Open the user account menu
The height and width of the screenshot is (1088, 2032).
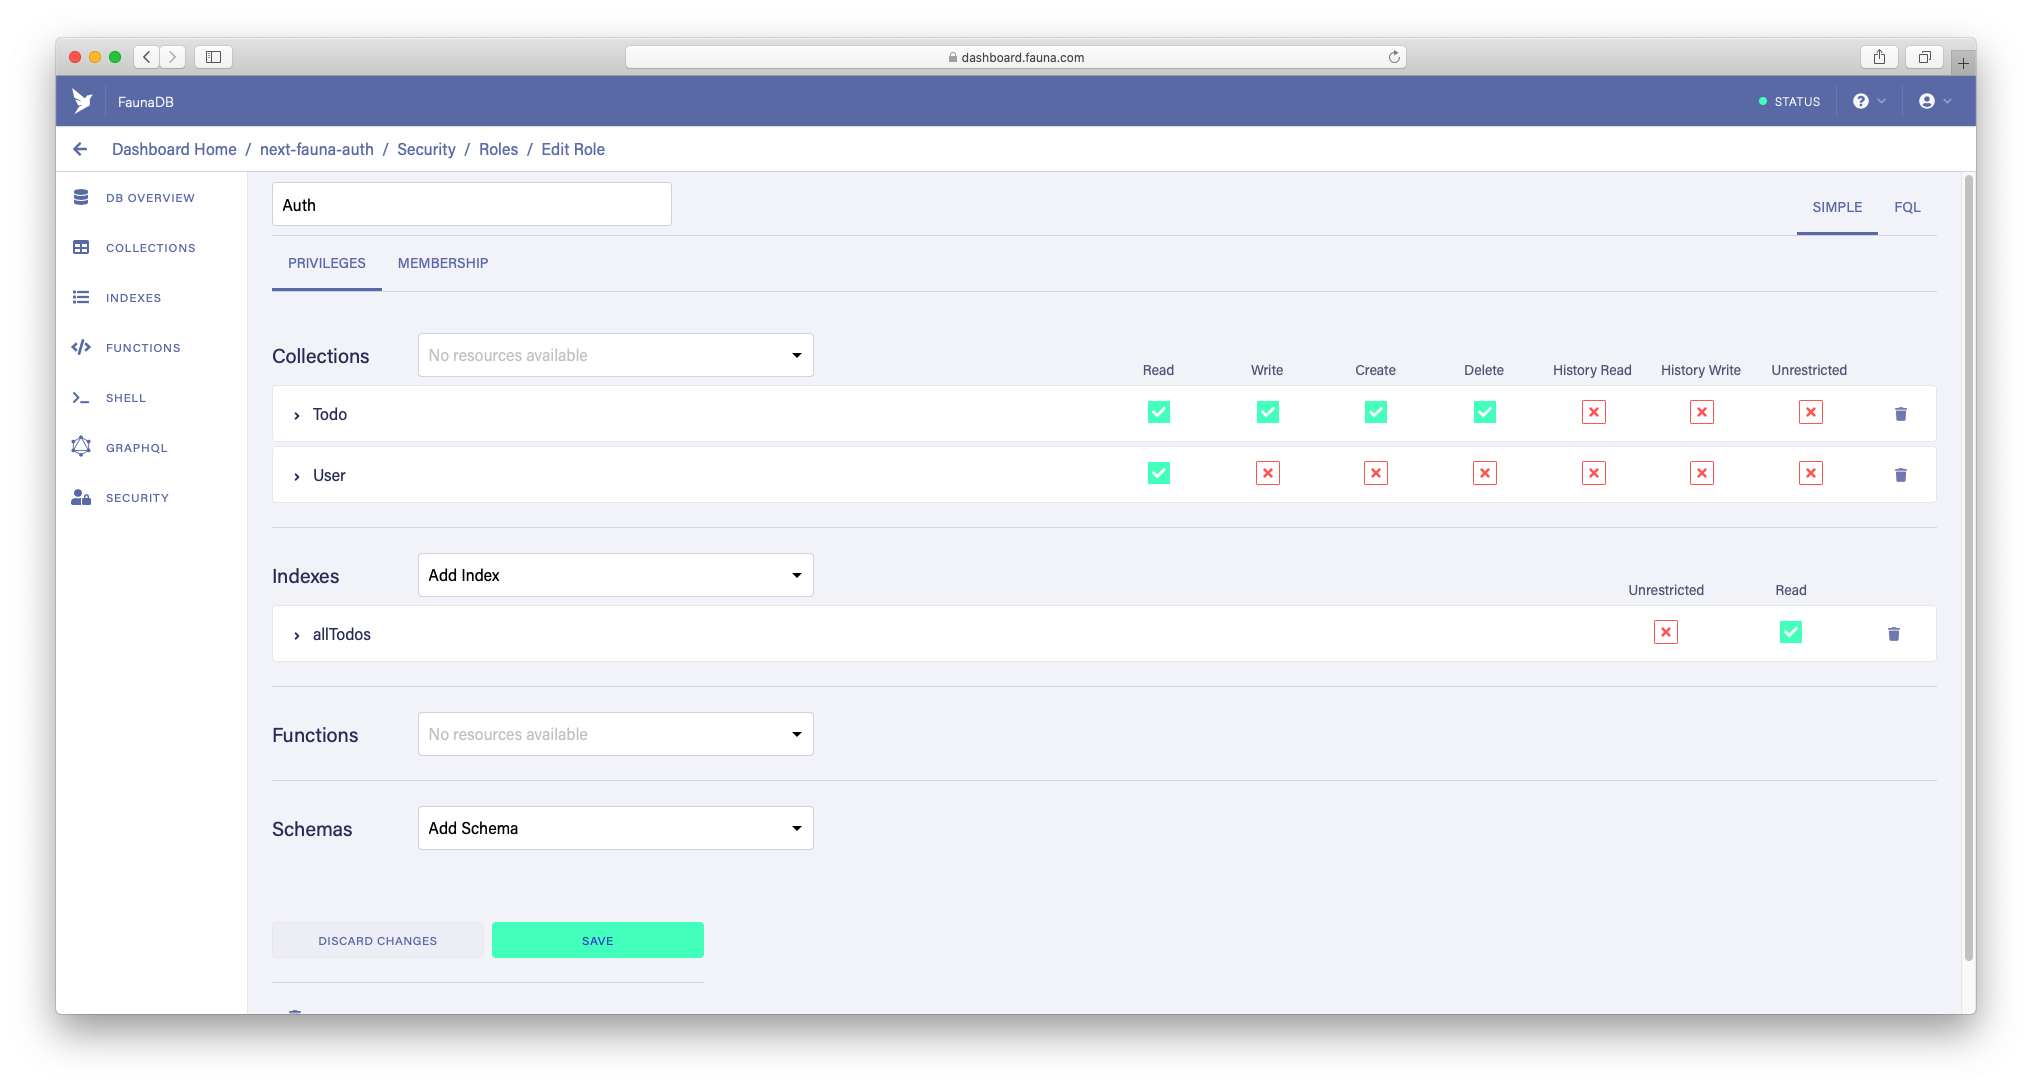pyautogui.click(x=1935, y=101)
